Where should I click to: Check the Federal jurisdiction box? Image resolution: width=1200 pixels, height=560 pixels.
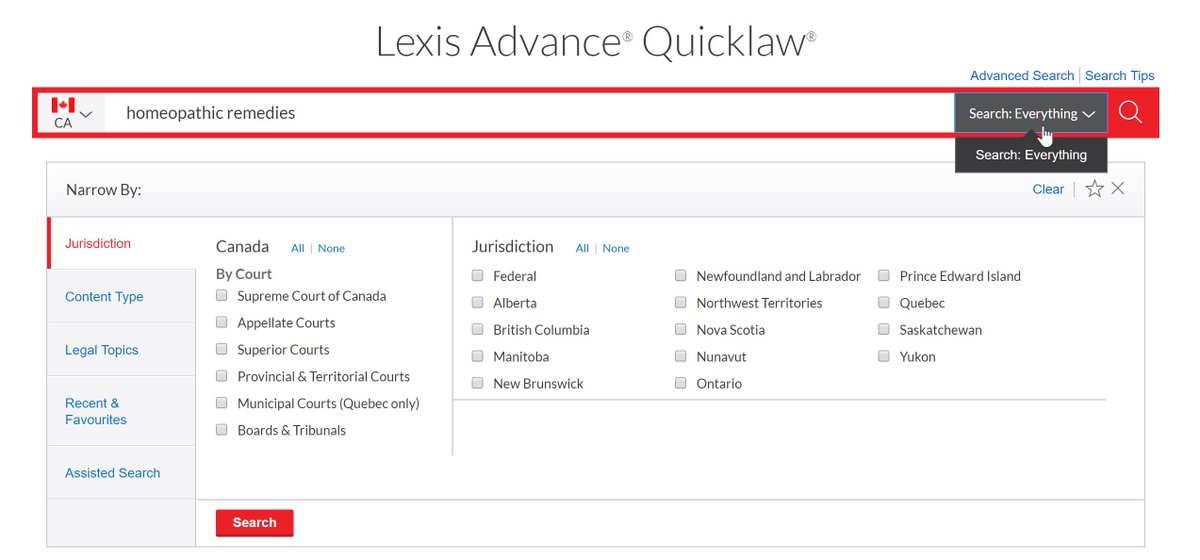tap(477, 275)
